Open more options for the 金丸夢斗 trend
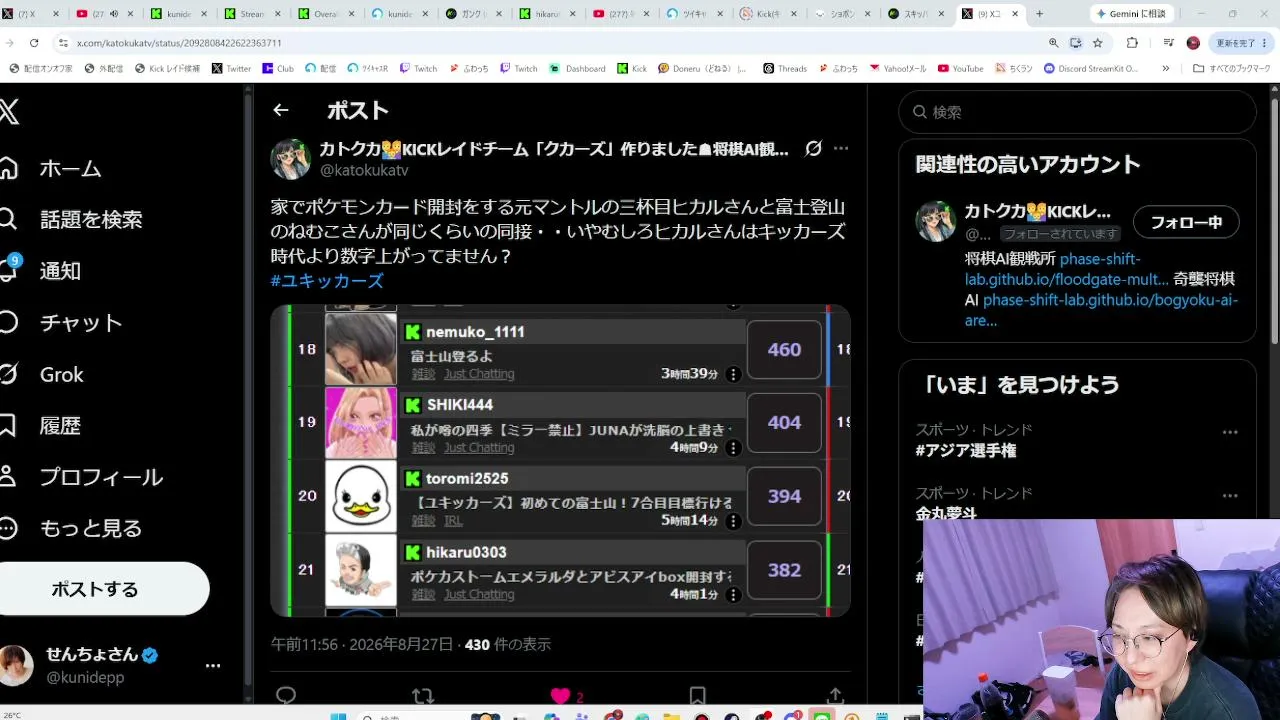The height and width of the screenshot is (720, 1280). [1230, 496]
